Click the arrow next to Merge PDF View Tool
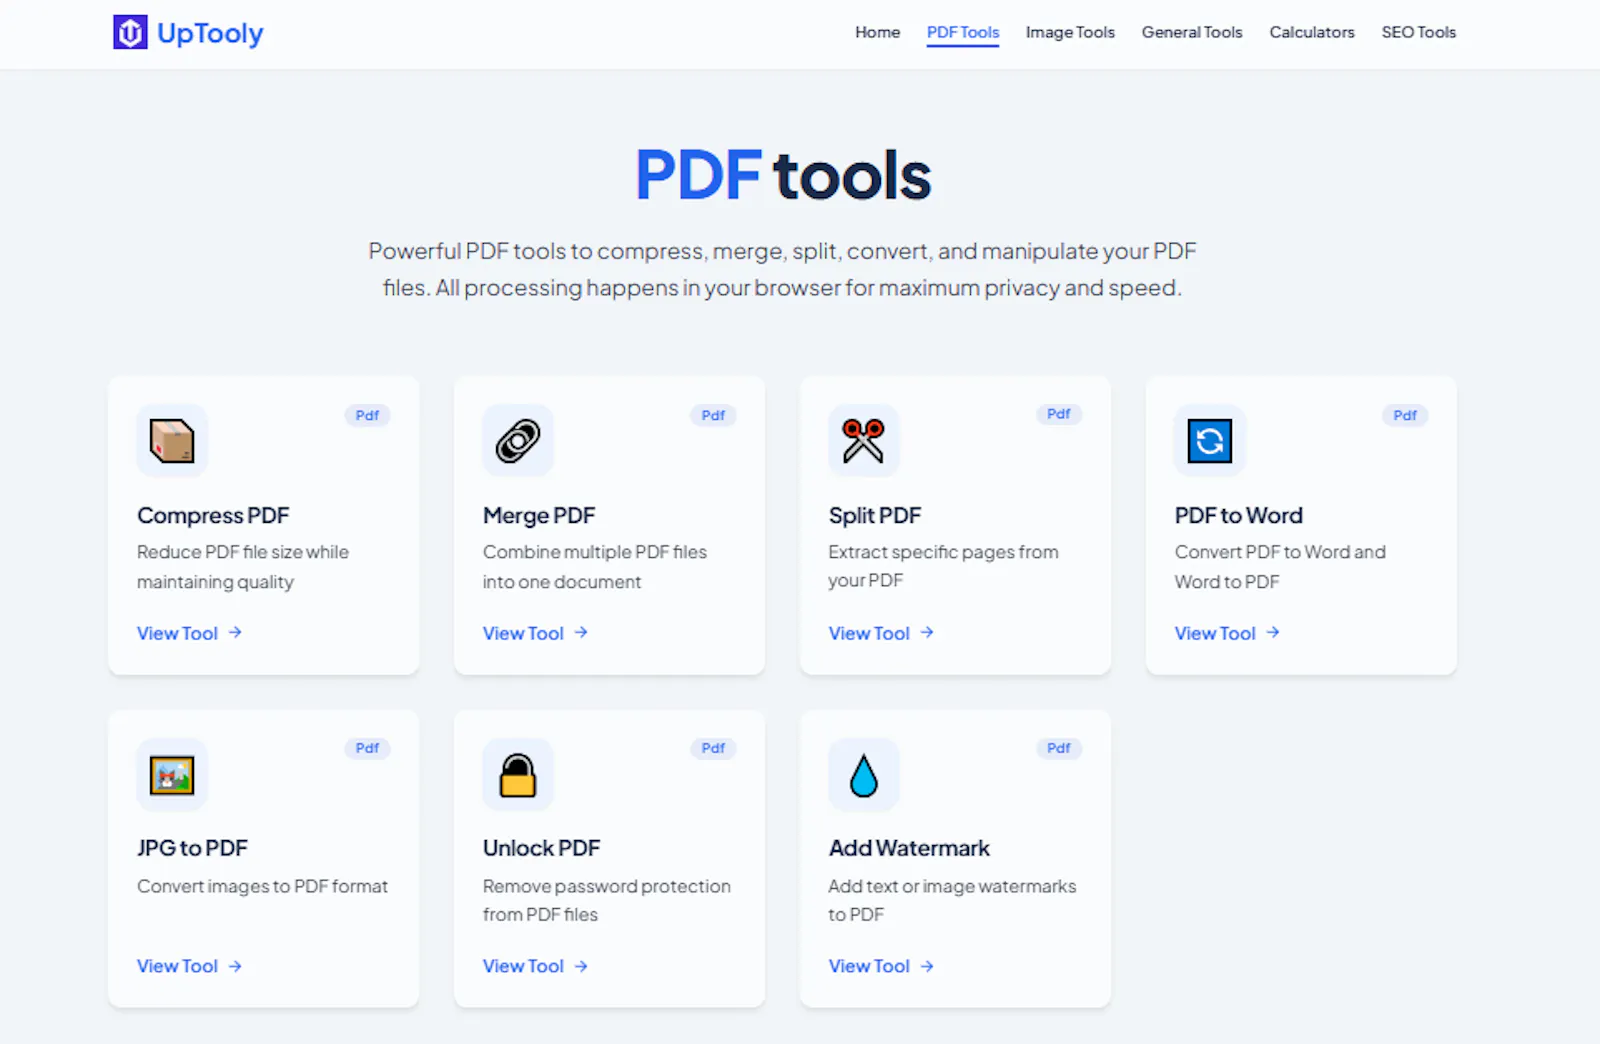 point(581,633)
